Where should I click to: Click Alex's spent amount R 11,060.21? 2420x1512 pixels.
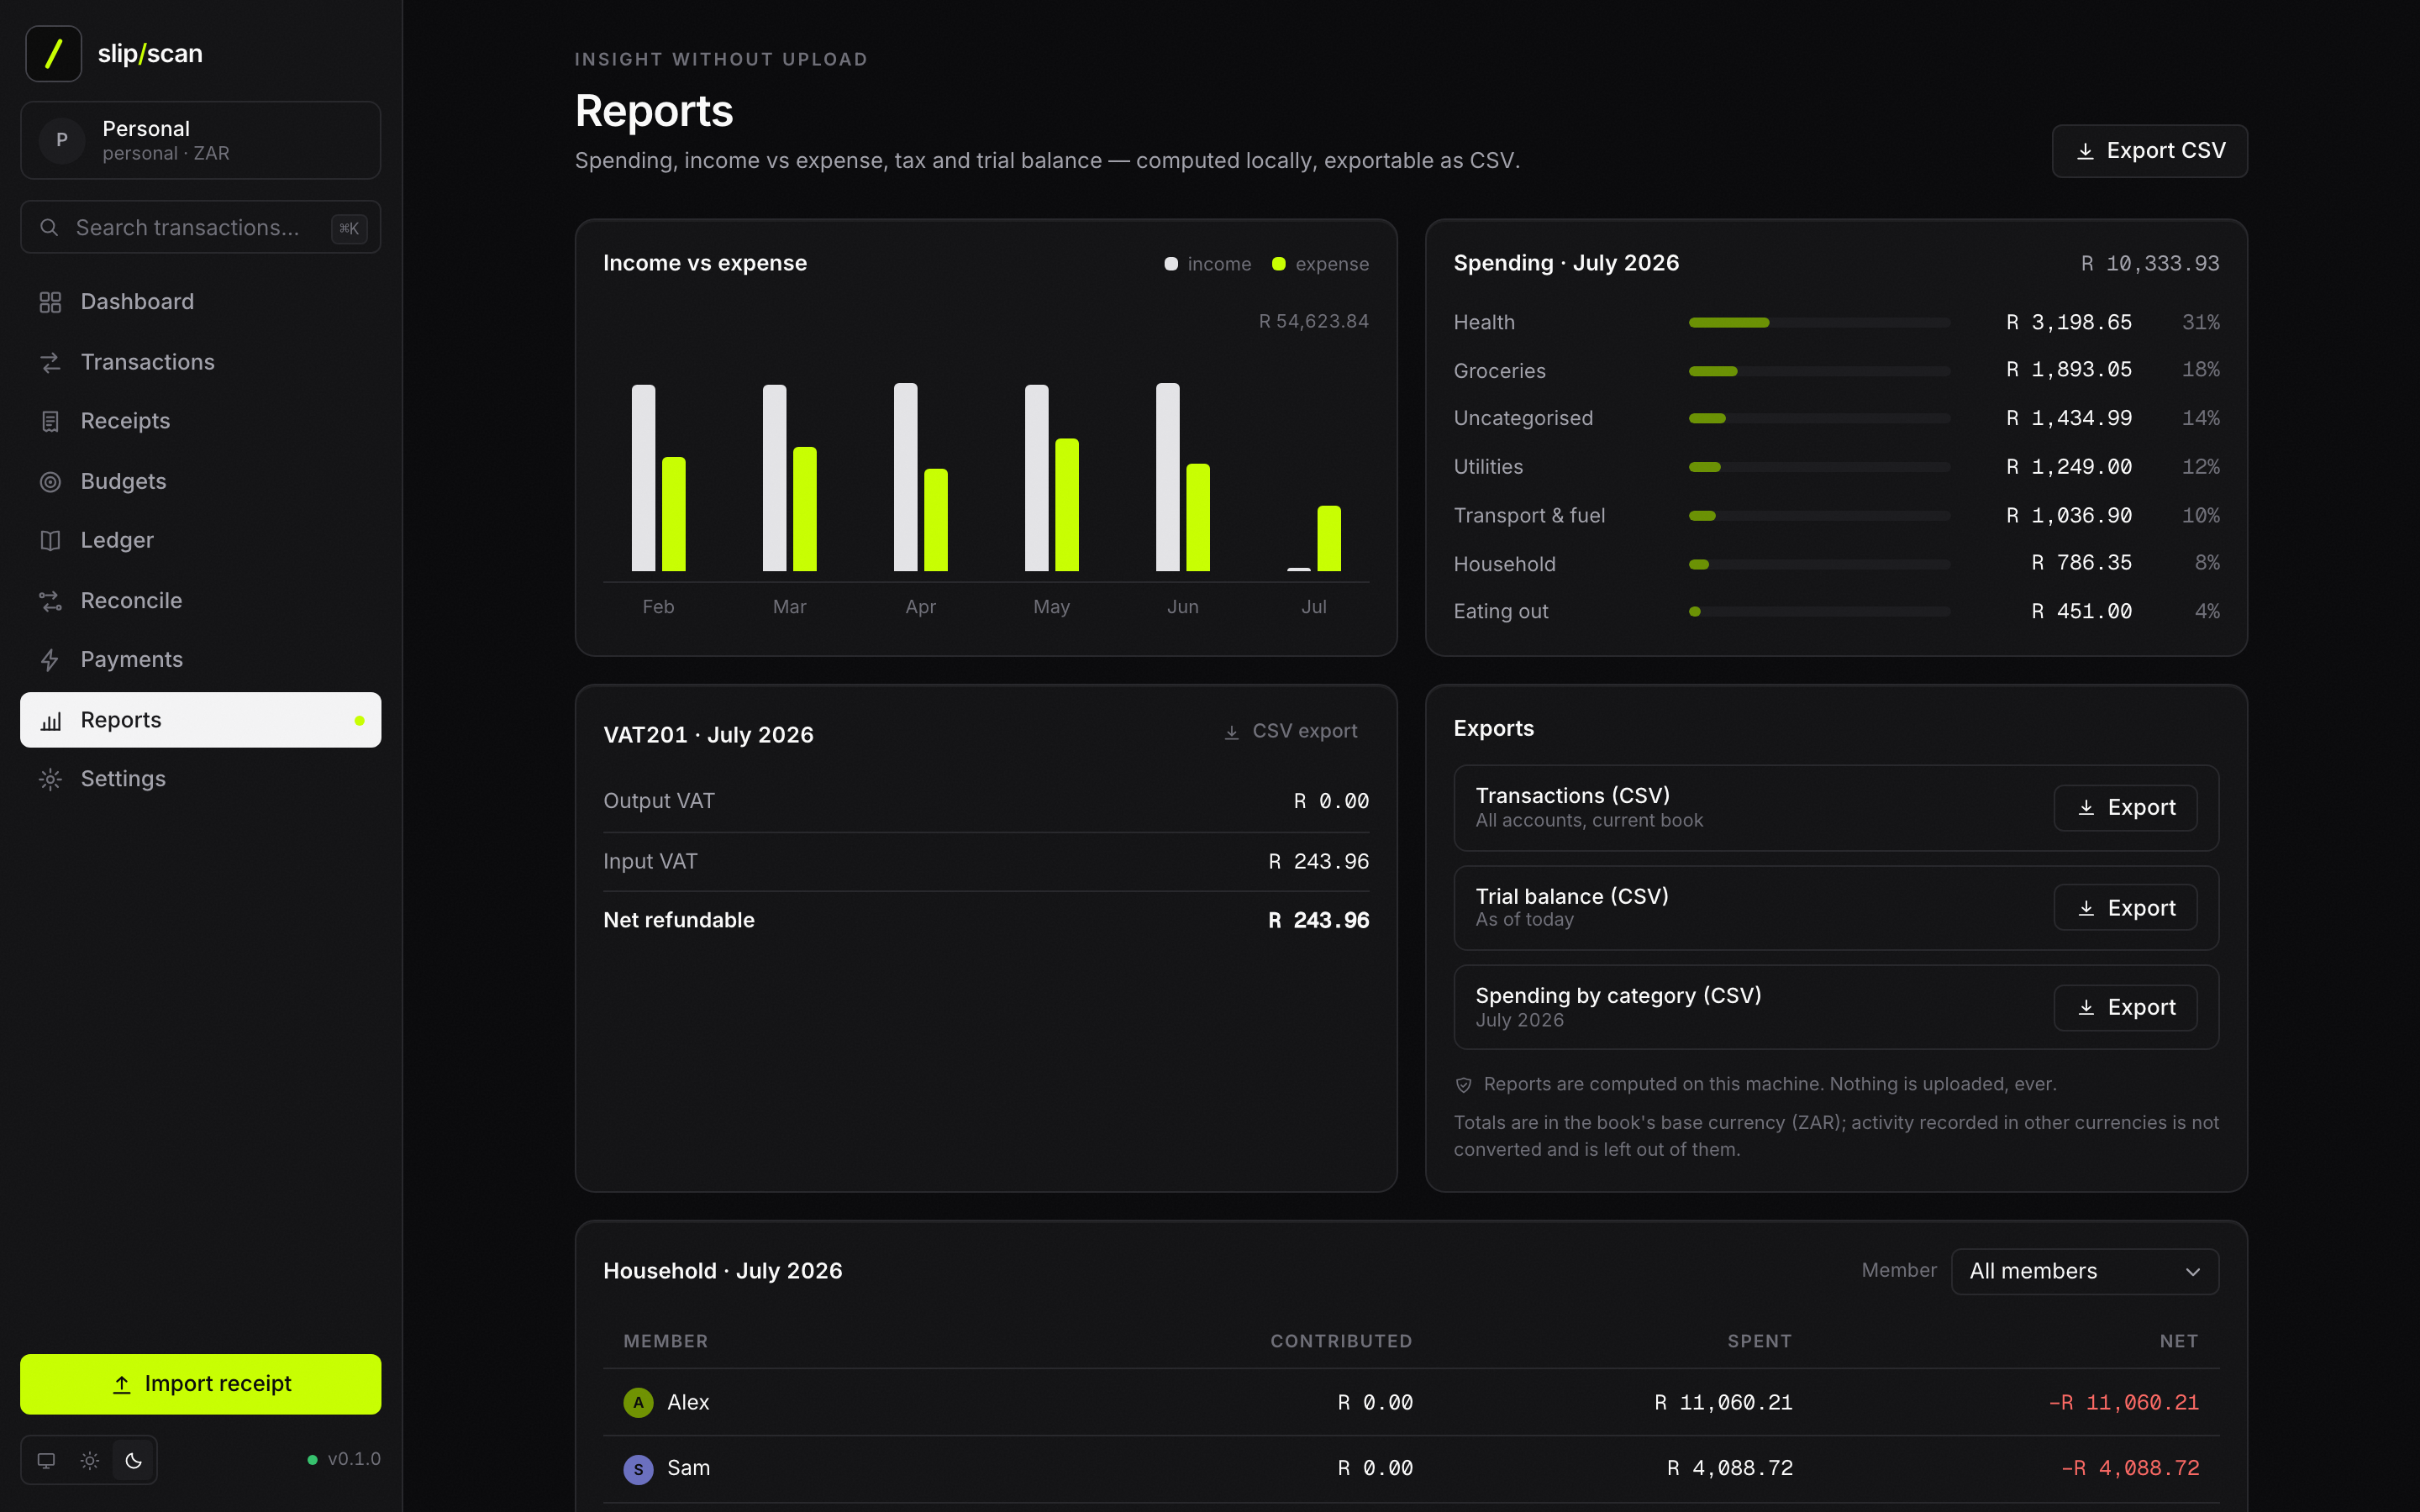[x=1723, y=1403]
